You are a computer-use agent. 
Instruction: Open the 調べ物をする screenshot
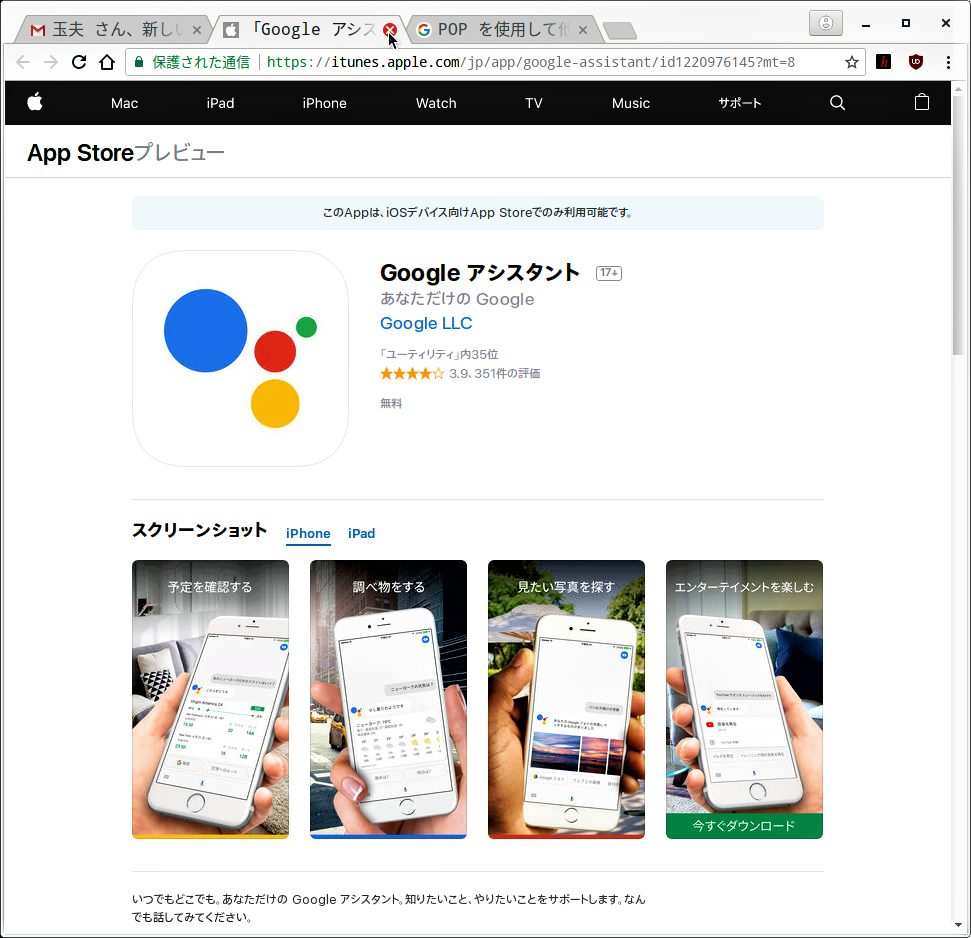[x=388, y=700]
